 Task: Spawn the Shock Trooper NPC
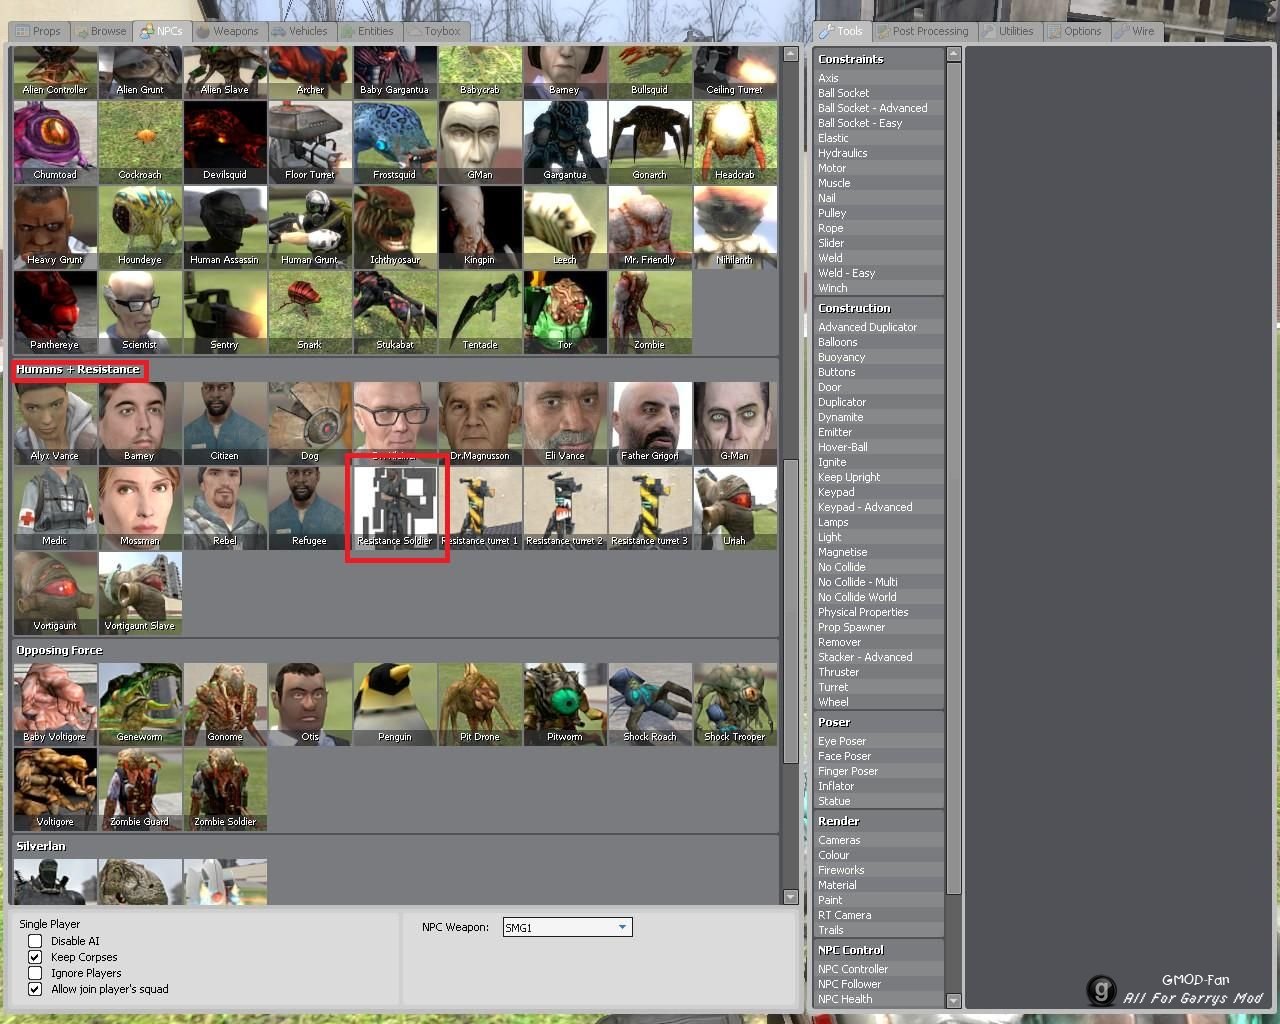735,704
